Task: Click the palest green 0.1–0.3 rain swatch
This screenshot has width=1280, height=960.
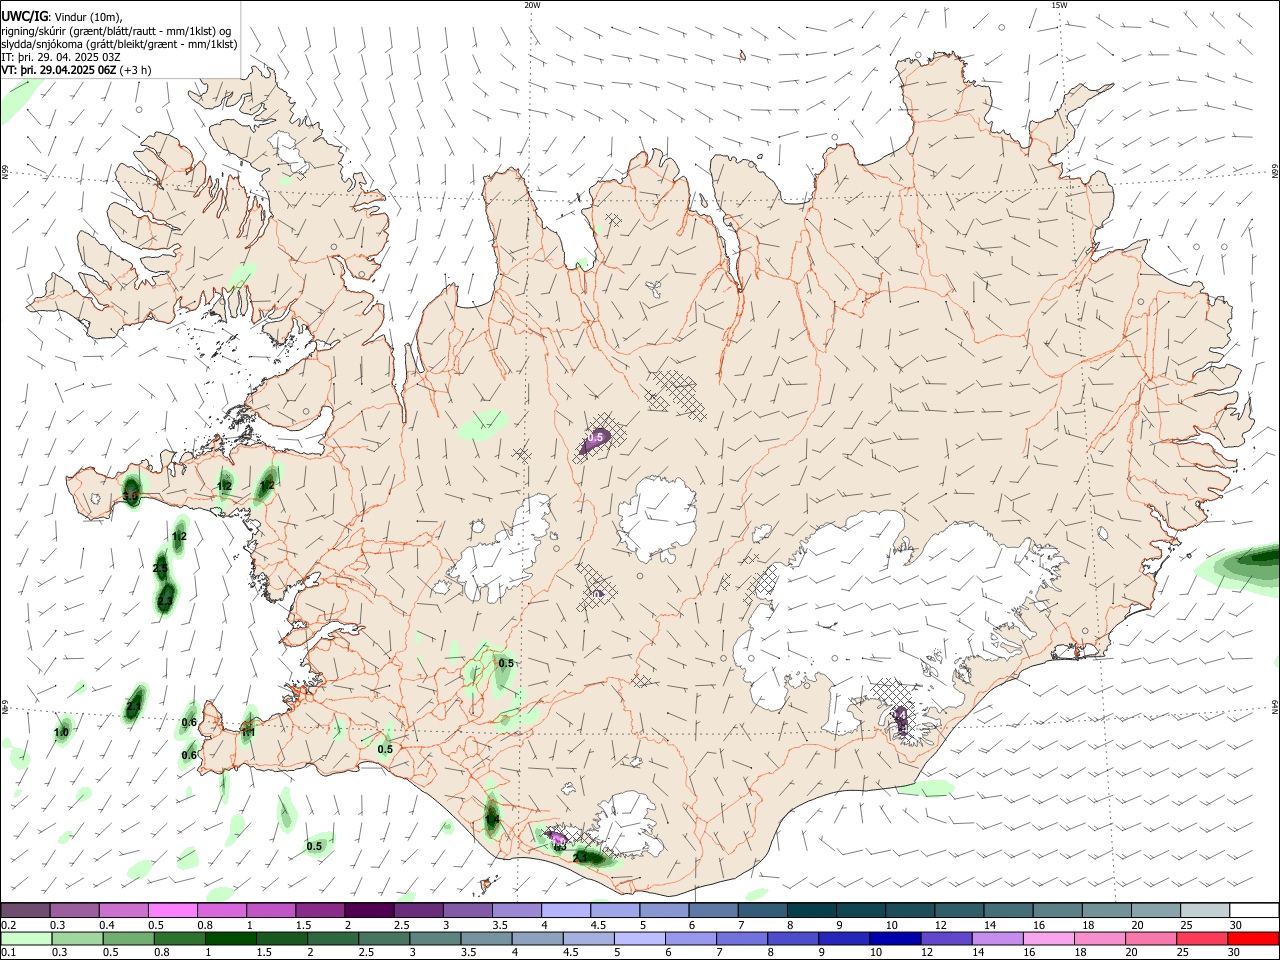Action: (x=26, y=938)
